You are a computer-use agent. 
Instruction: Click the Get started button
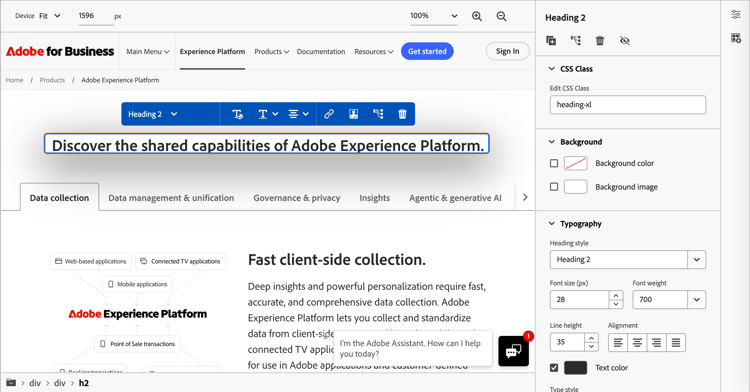[x=427, y=52]
